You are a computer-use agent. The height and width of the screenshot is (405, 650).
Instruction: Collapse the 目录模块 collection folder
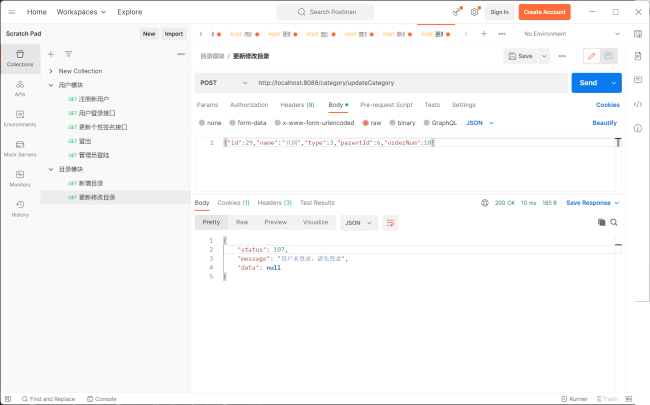tap(51, 169)
